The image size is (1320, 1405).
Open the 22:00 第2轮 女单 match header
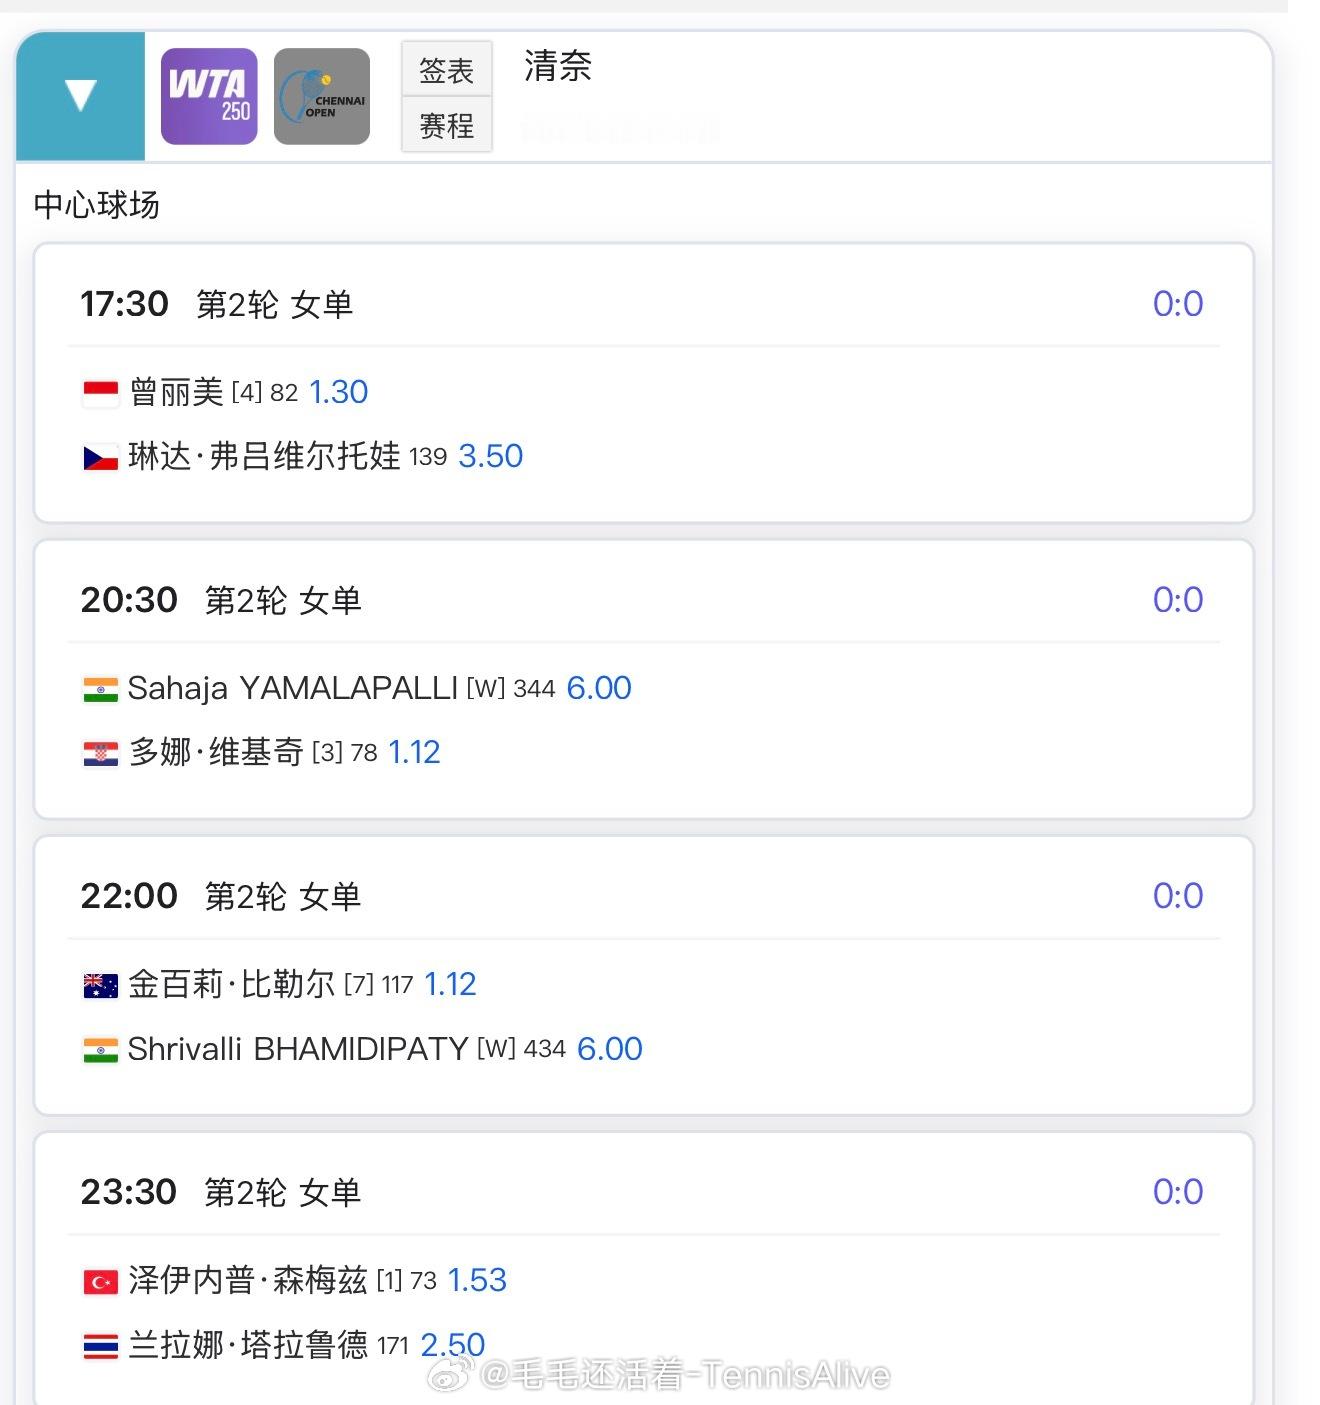click(221, 896)
